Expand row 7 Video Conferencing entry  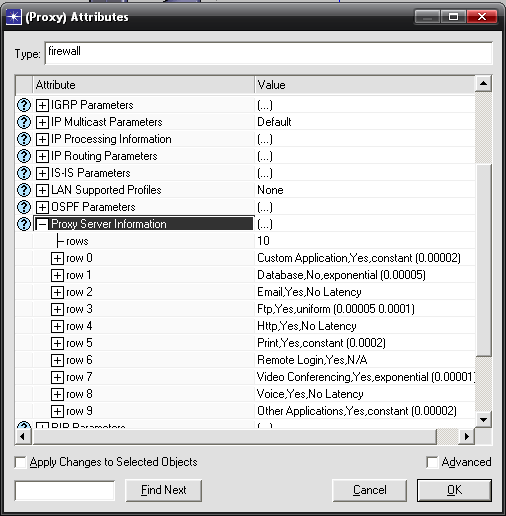(x=57, y=377)
